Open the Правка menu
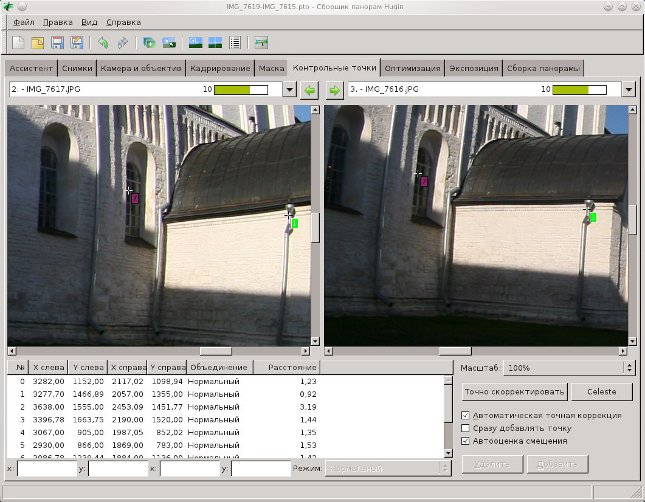The height and width of the screenshot is (502, 645). click(58, 22)
